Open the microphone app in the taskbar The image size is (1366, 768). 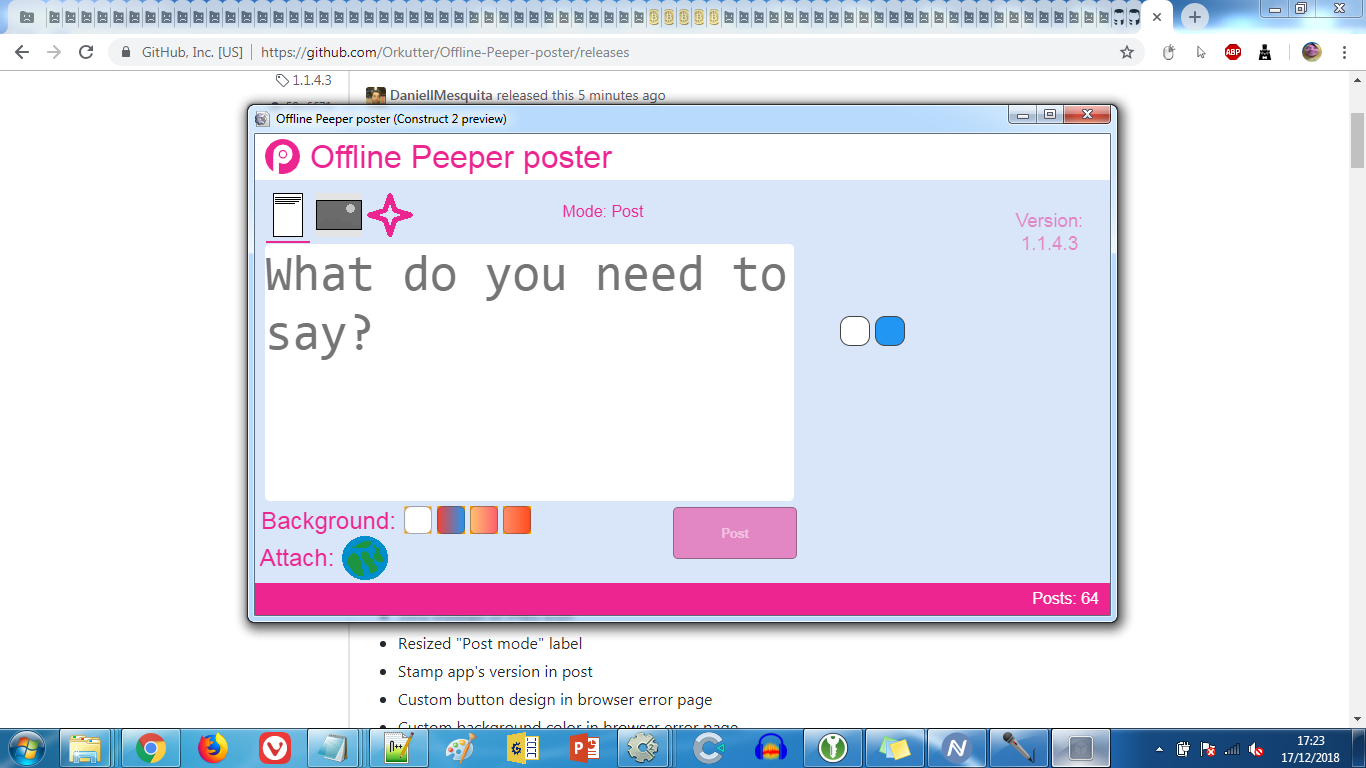(x=1018, y=747)
